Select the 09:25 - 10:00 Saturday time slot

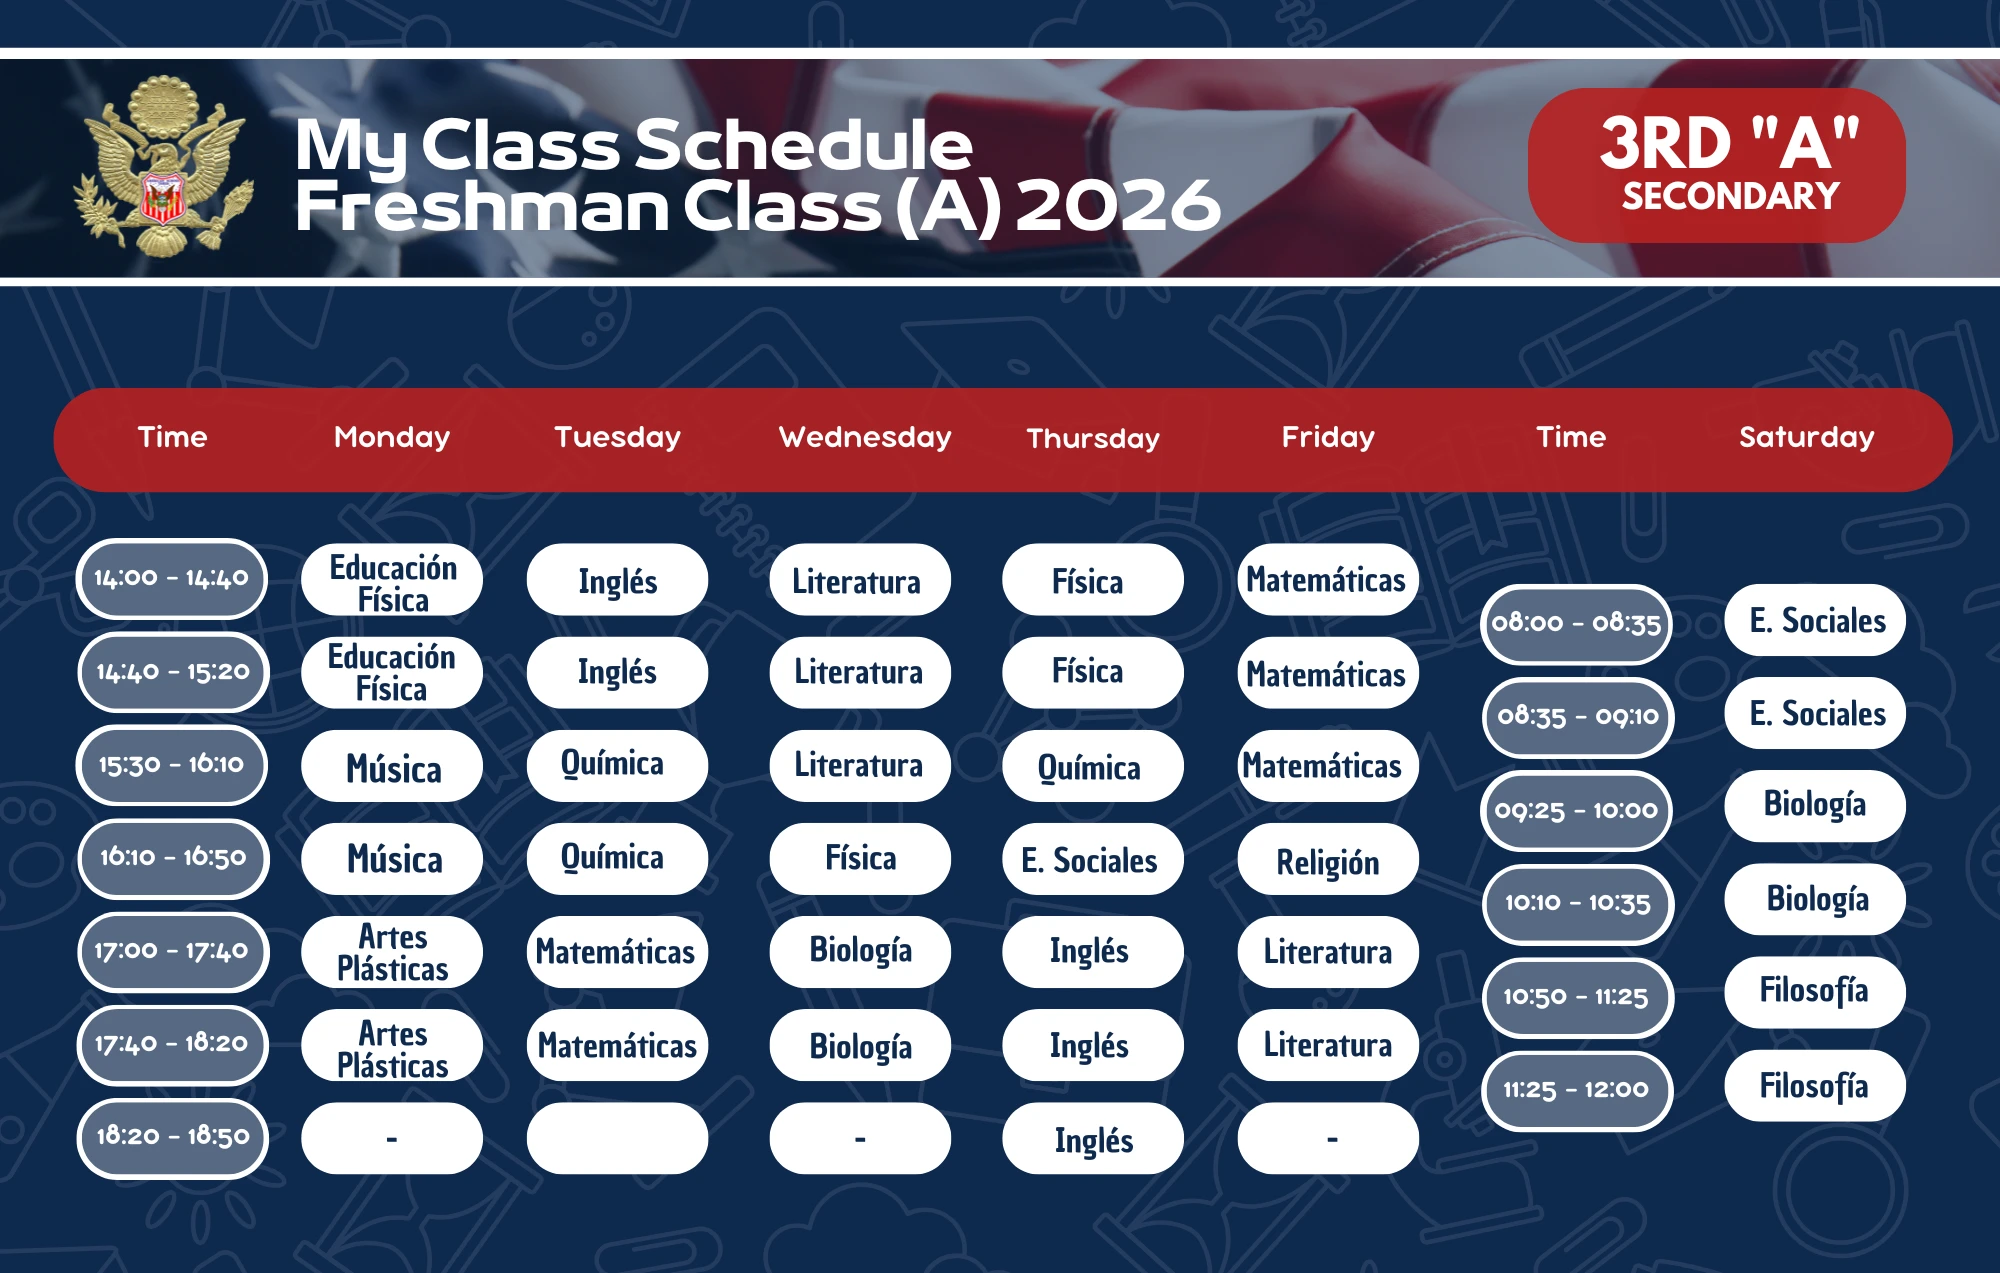[1577, 810]
